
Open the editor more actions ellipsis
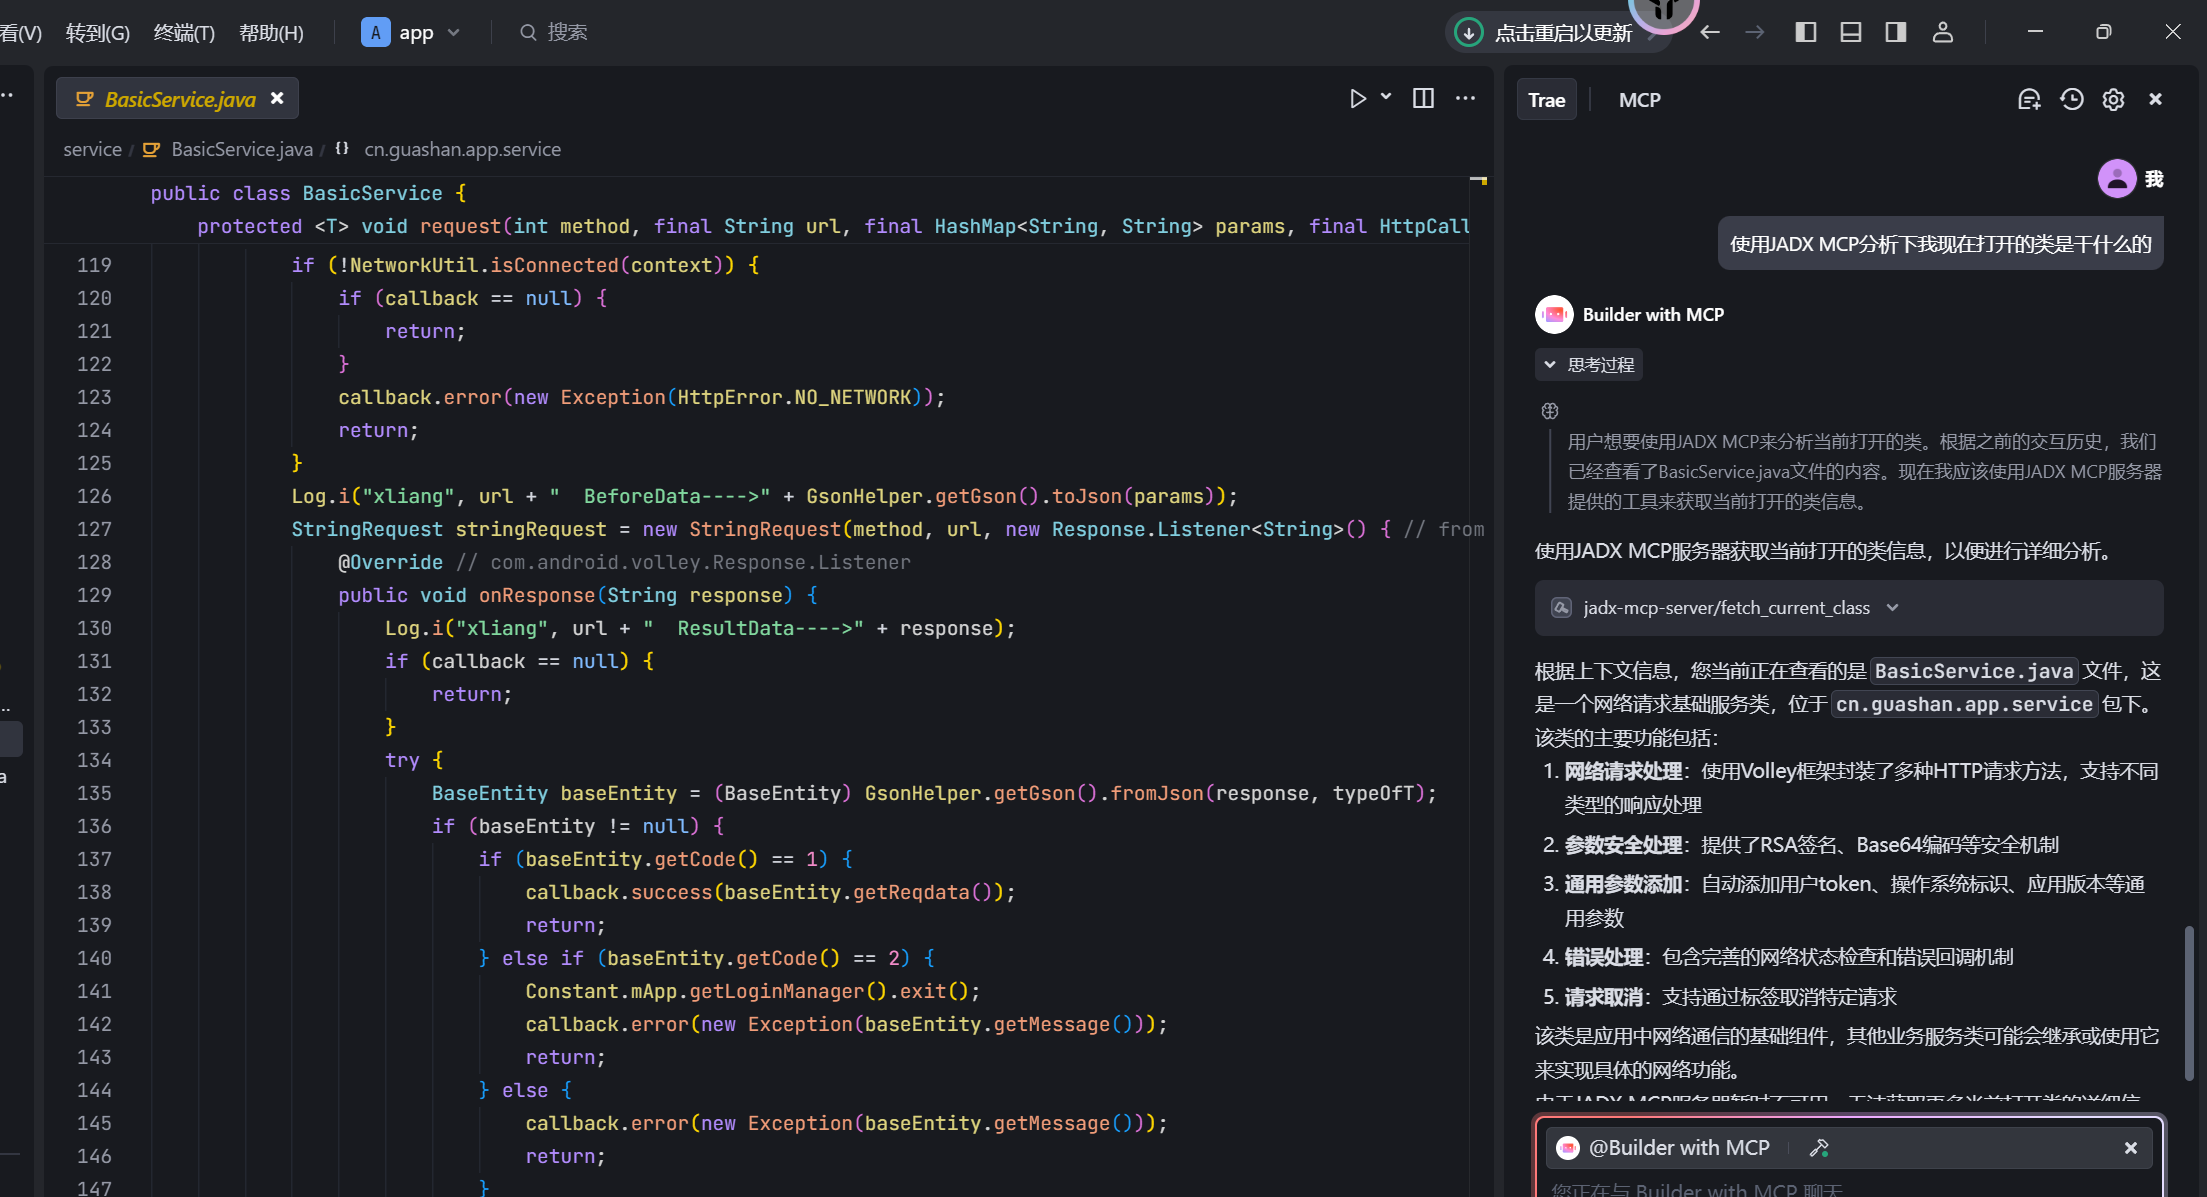point(1465,98)
